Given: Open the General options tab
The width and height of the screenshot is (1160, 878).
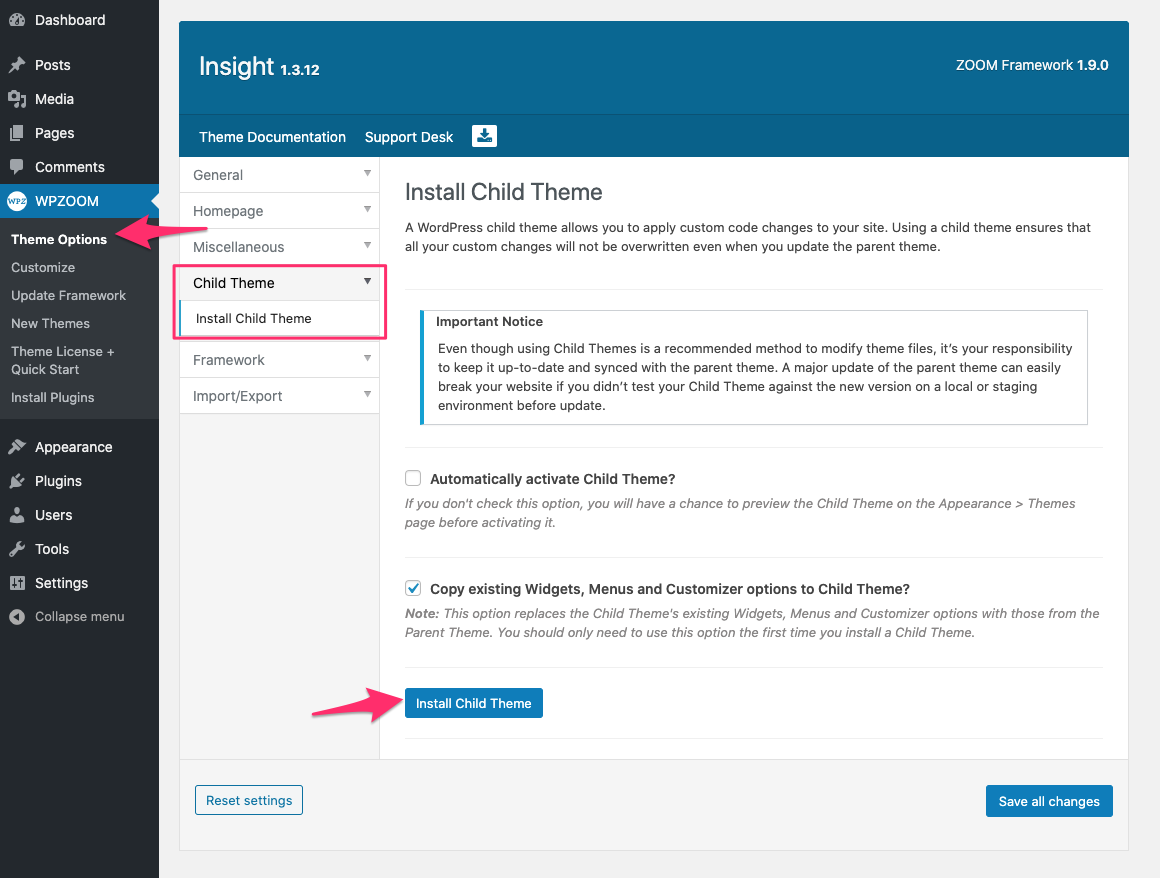Looking at the screenshot, I should [x=280, y=175].
